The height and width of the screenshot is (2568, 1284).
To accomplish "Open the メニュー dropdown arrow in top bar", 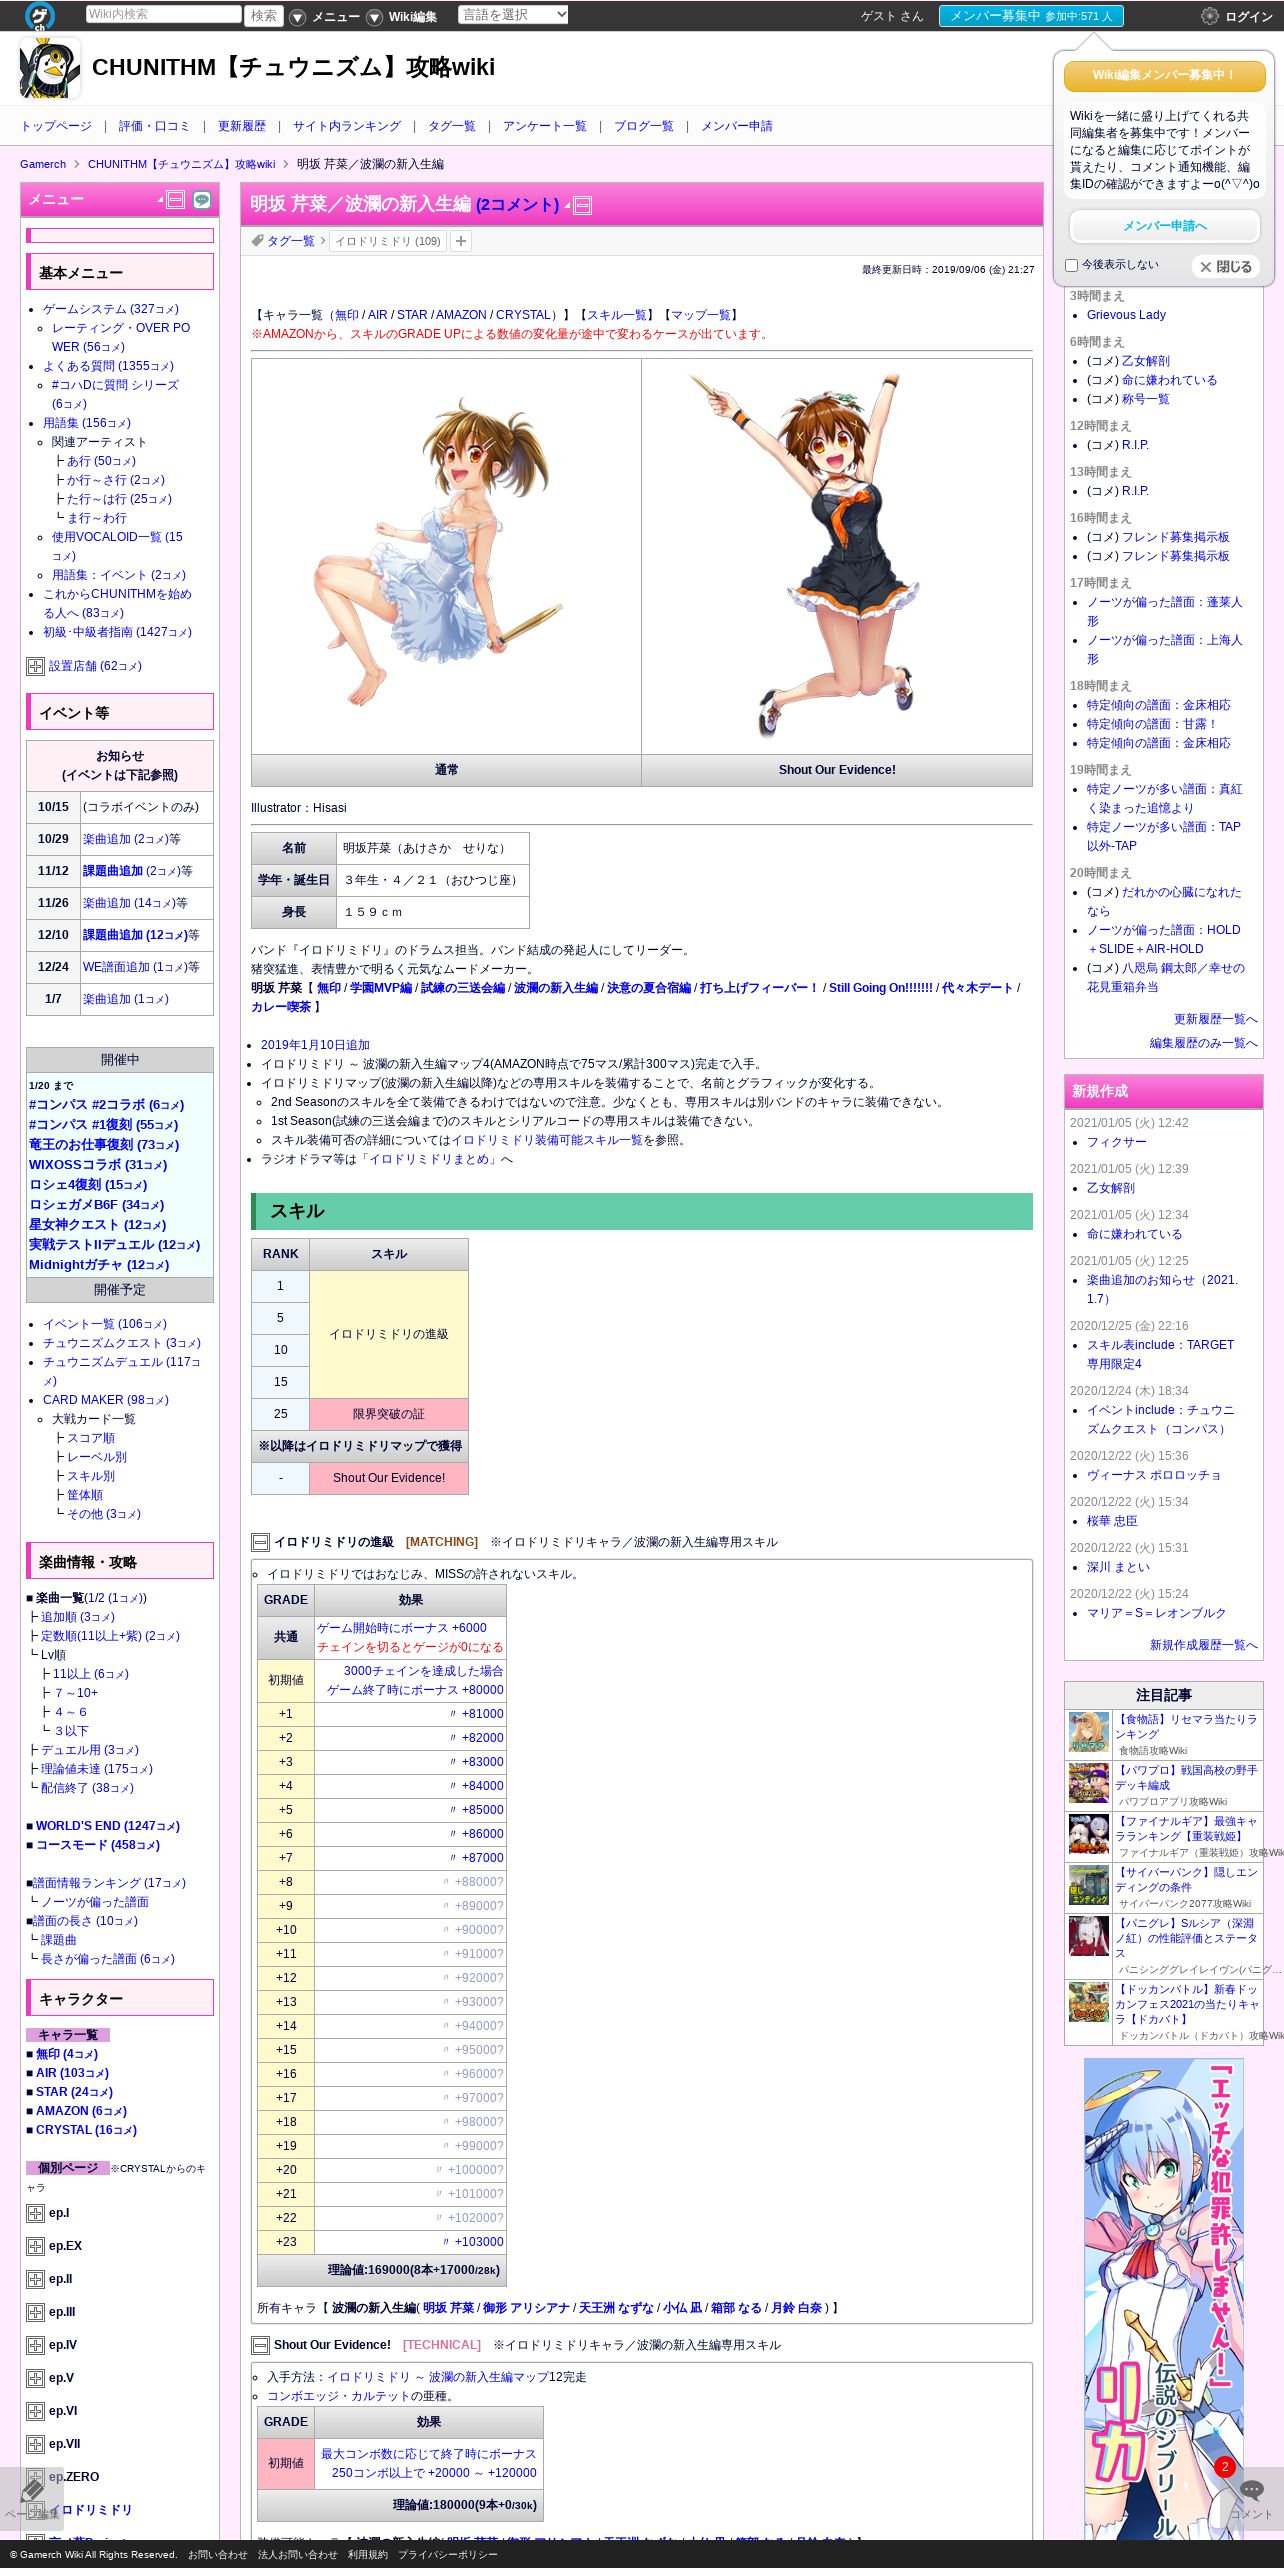I will (298, 17).
